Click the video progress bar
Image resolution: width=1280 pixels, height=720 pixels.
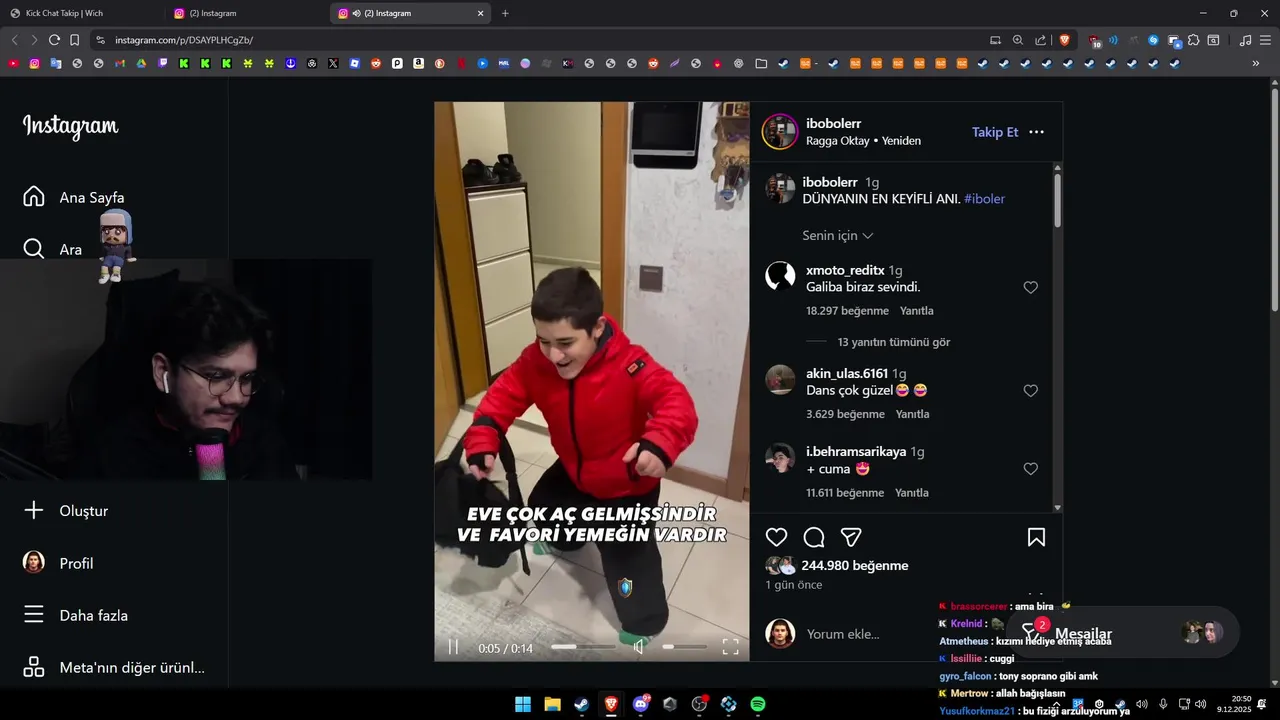click(x=583, y=647)
